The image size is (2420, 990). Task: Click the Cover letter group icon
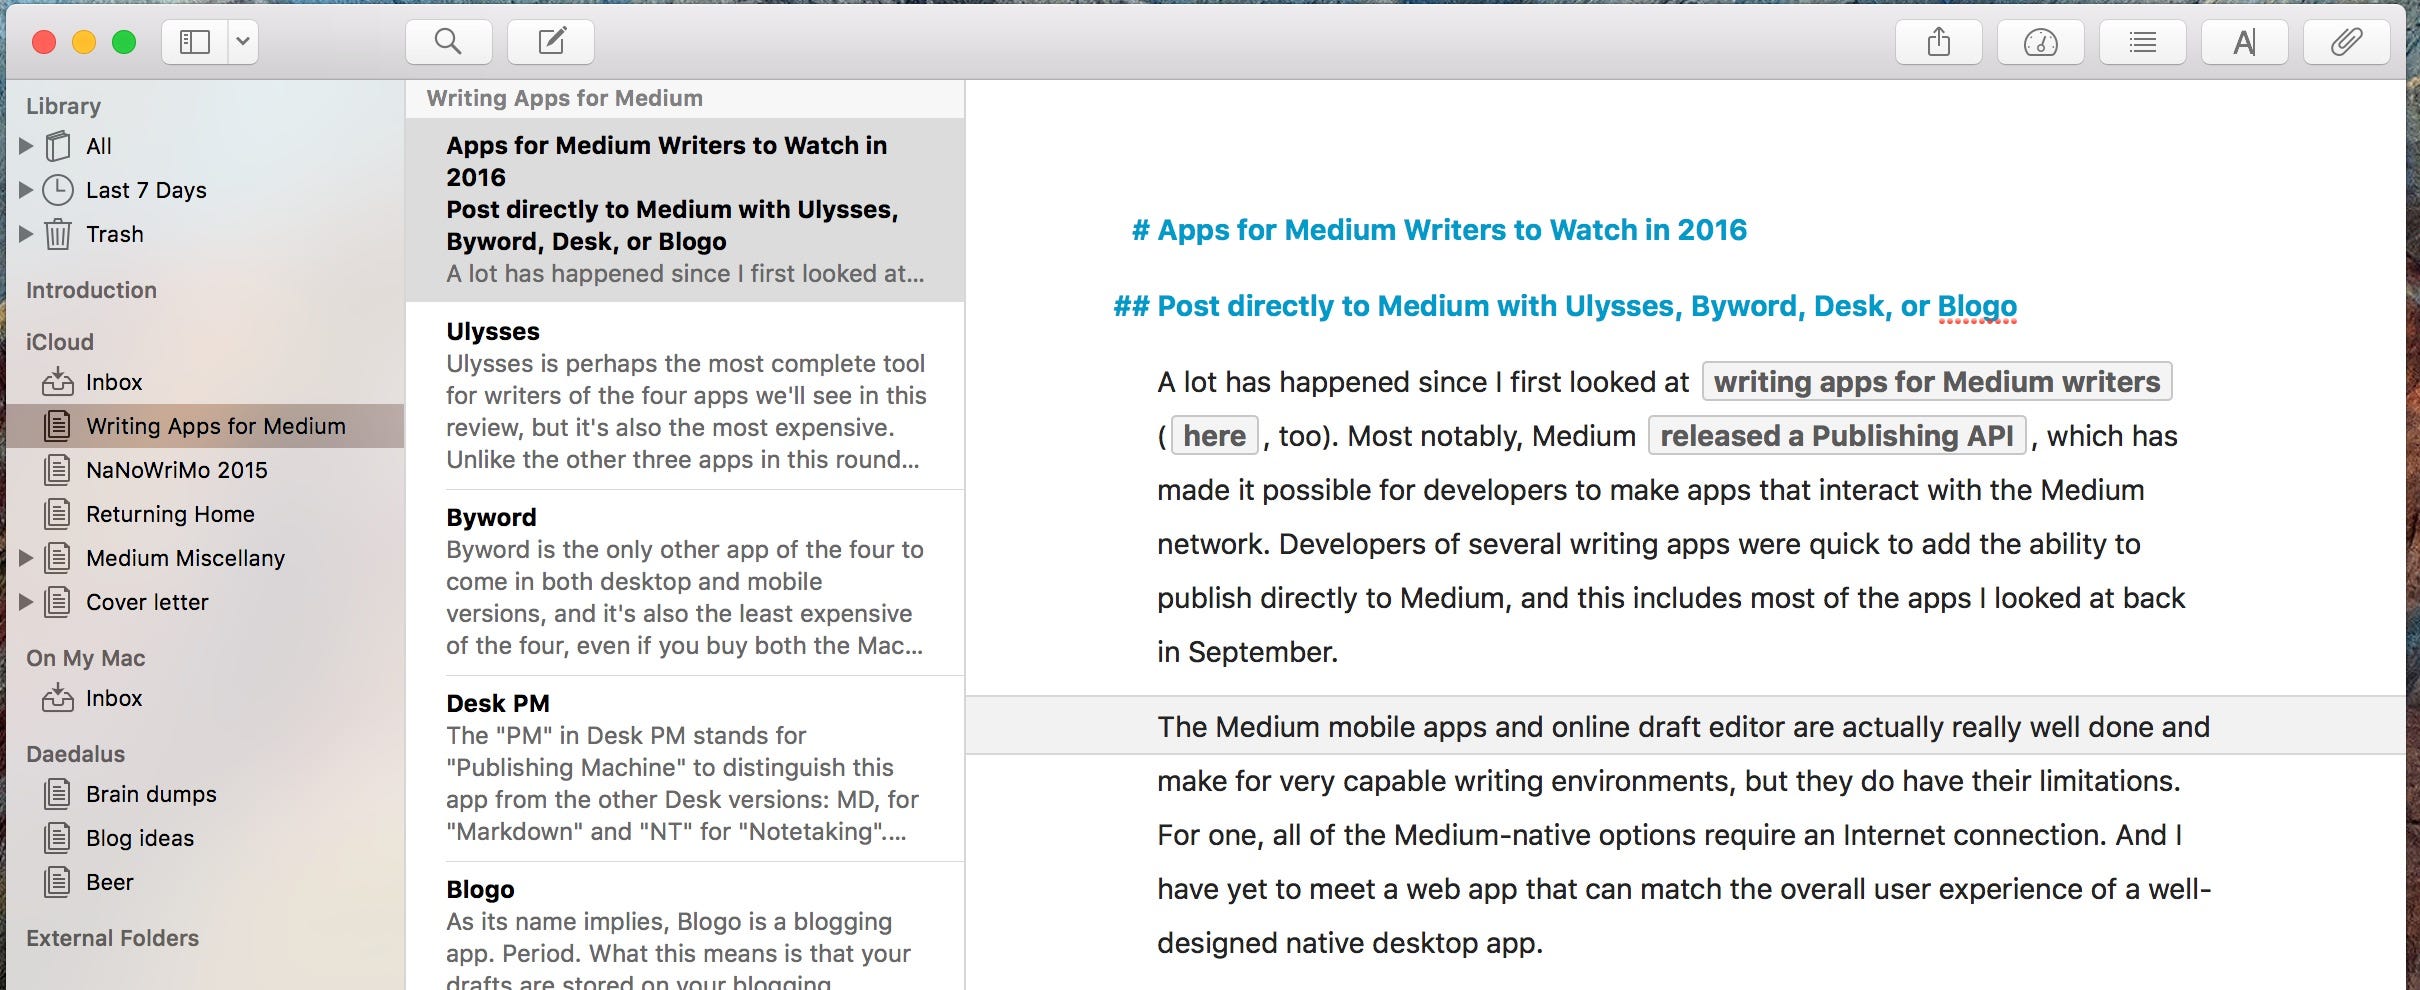point(58,602)
